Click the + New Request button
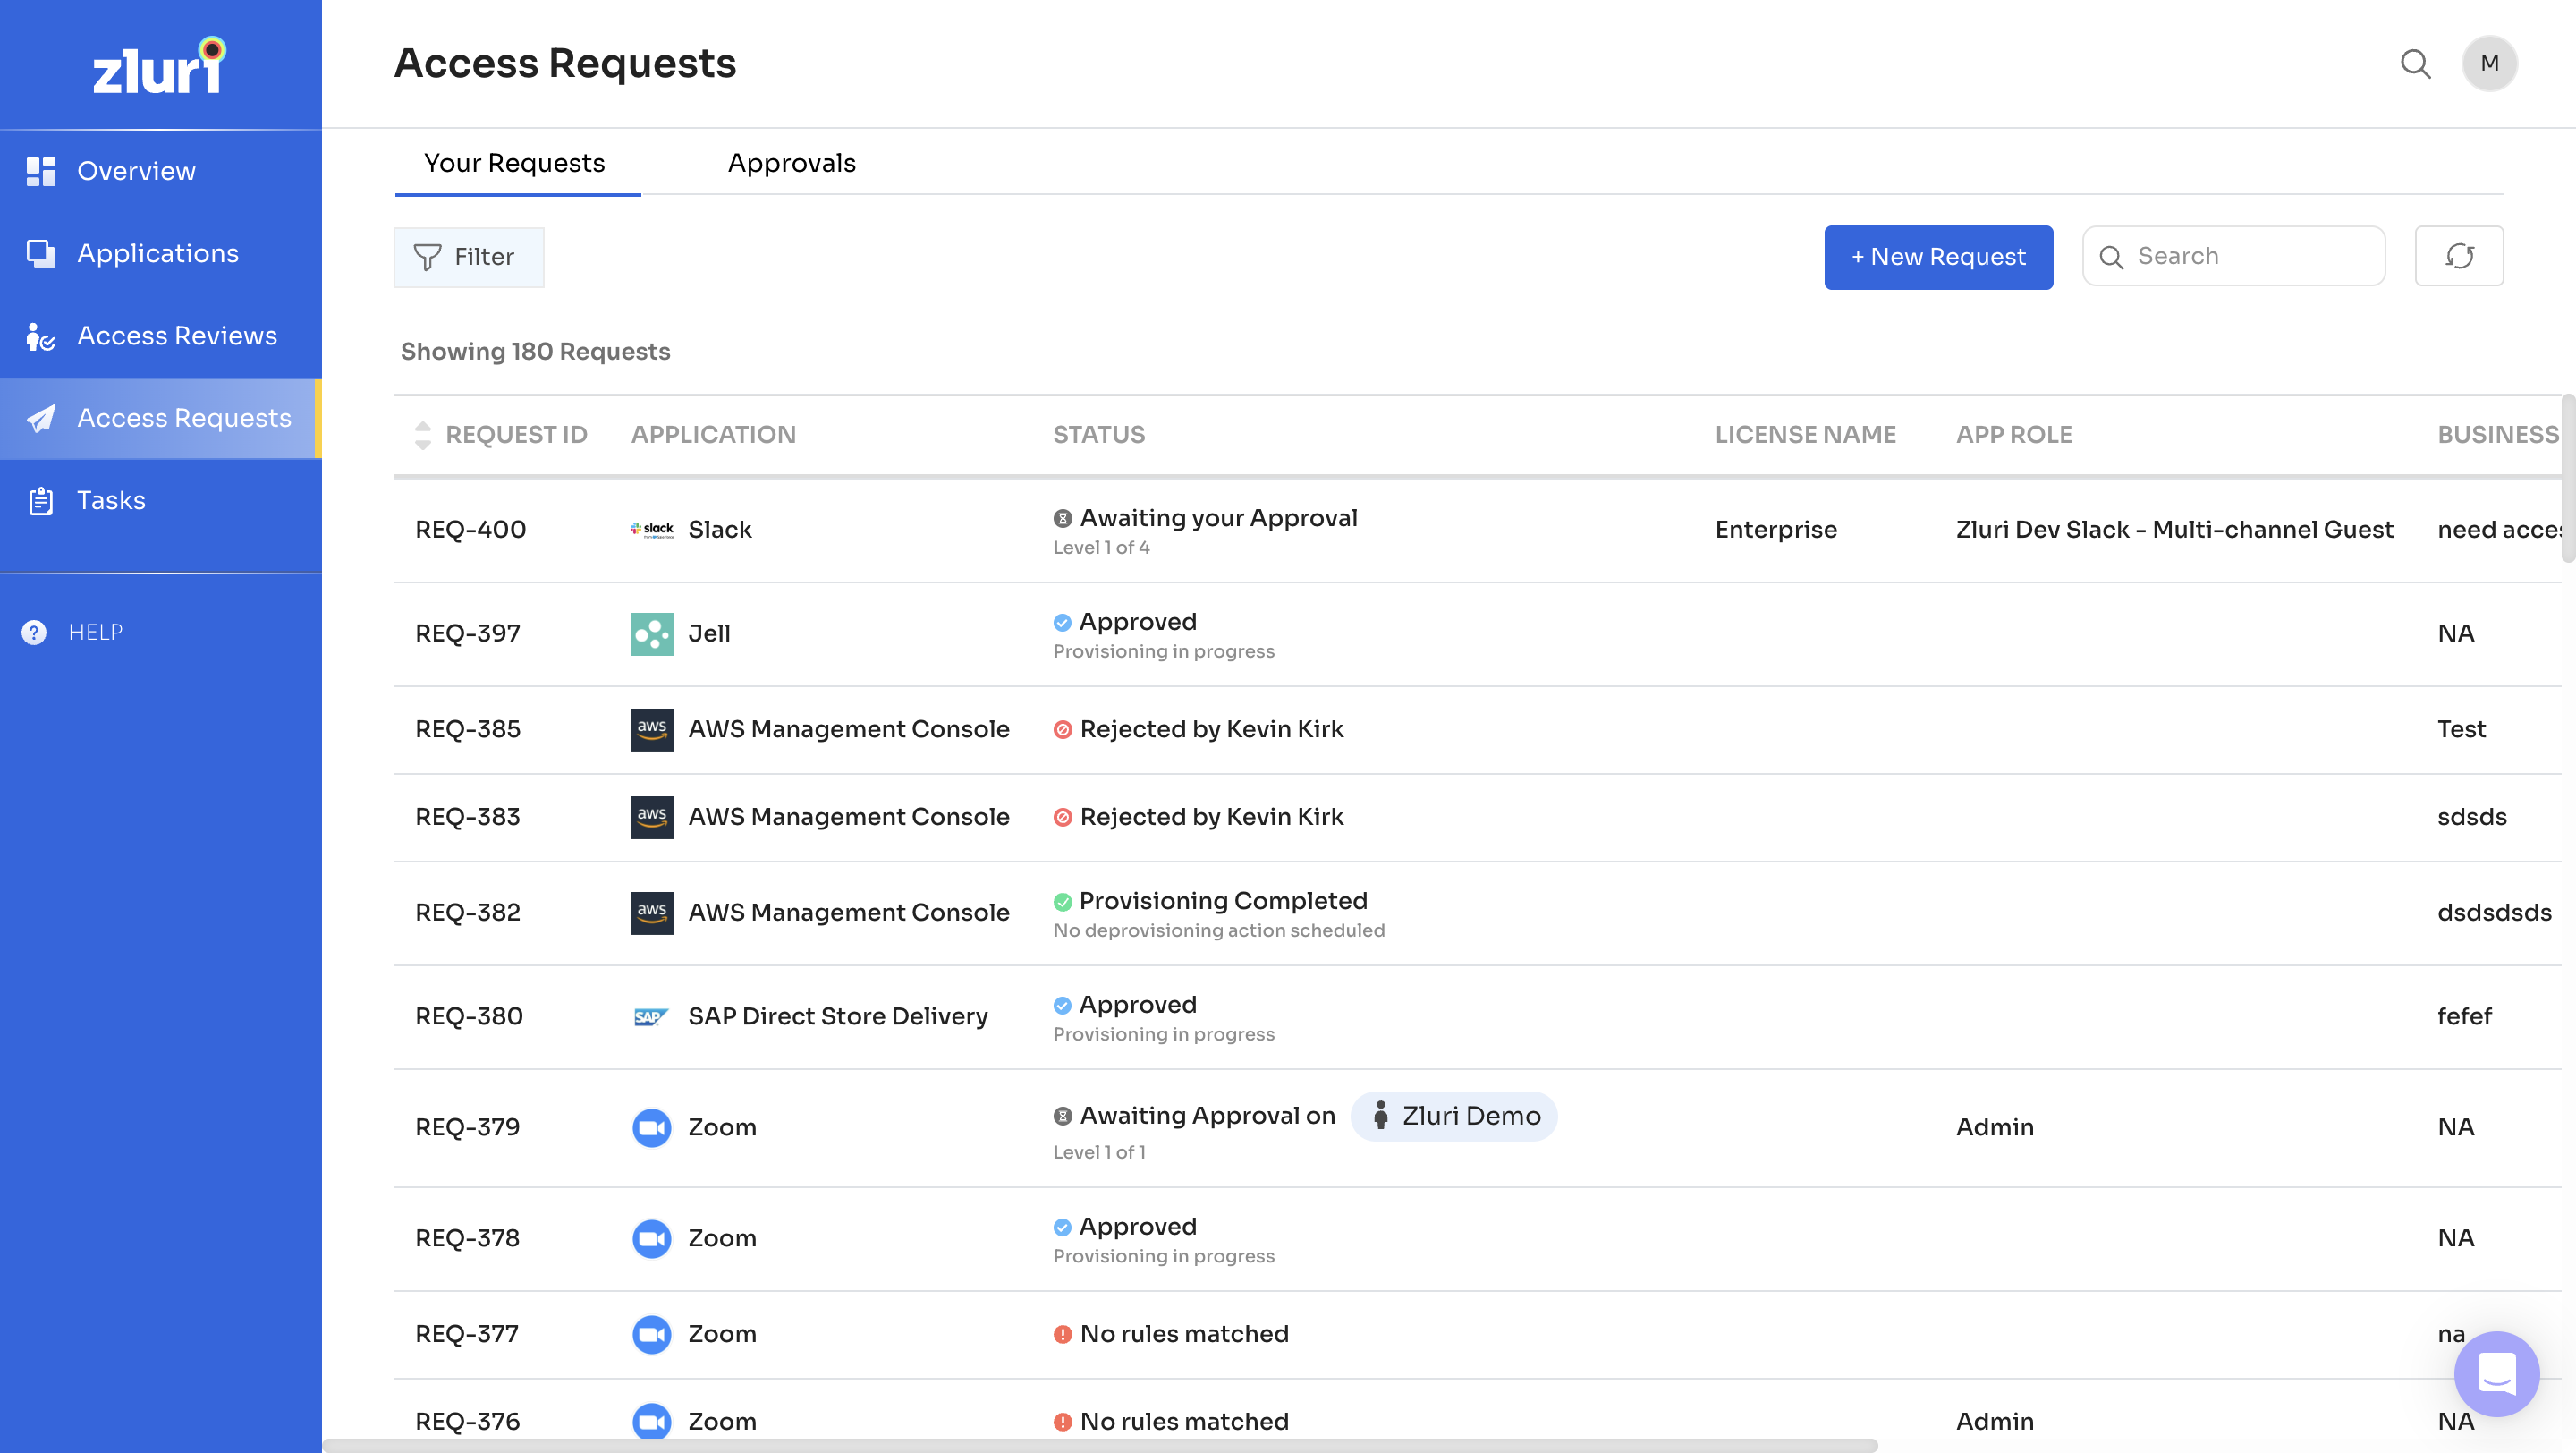 click(1938, 257)
